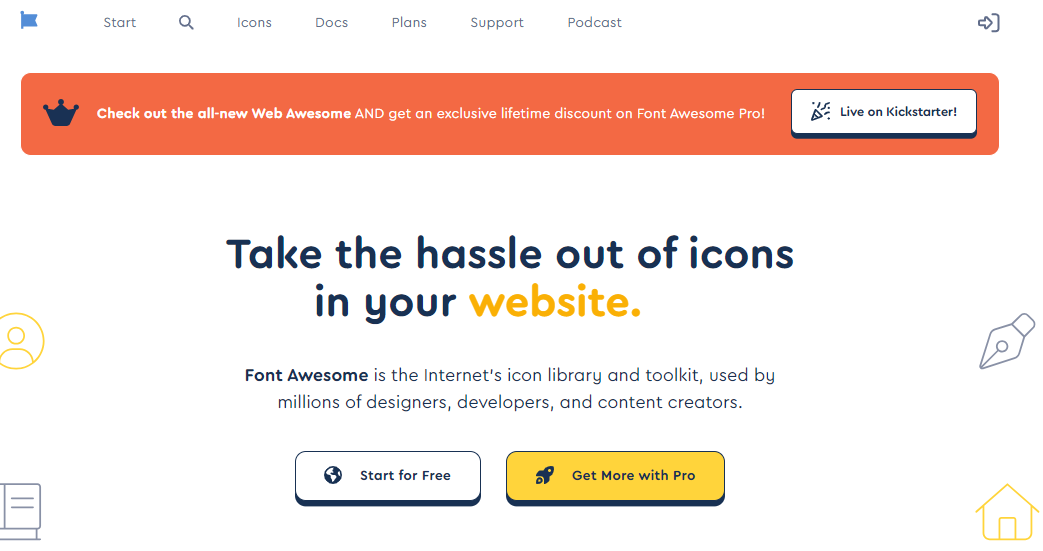This screenshot has width=1043, height=551.
Task: Click the crown icon in the orange banner
Action: tap(61, 113)
